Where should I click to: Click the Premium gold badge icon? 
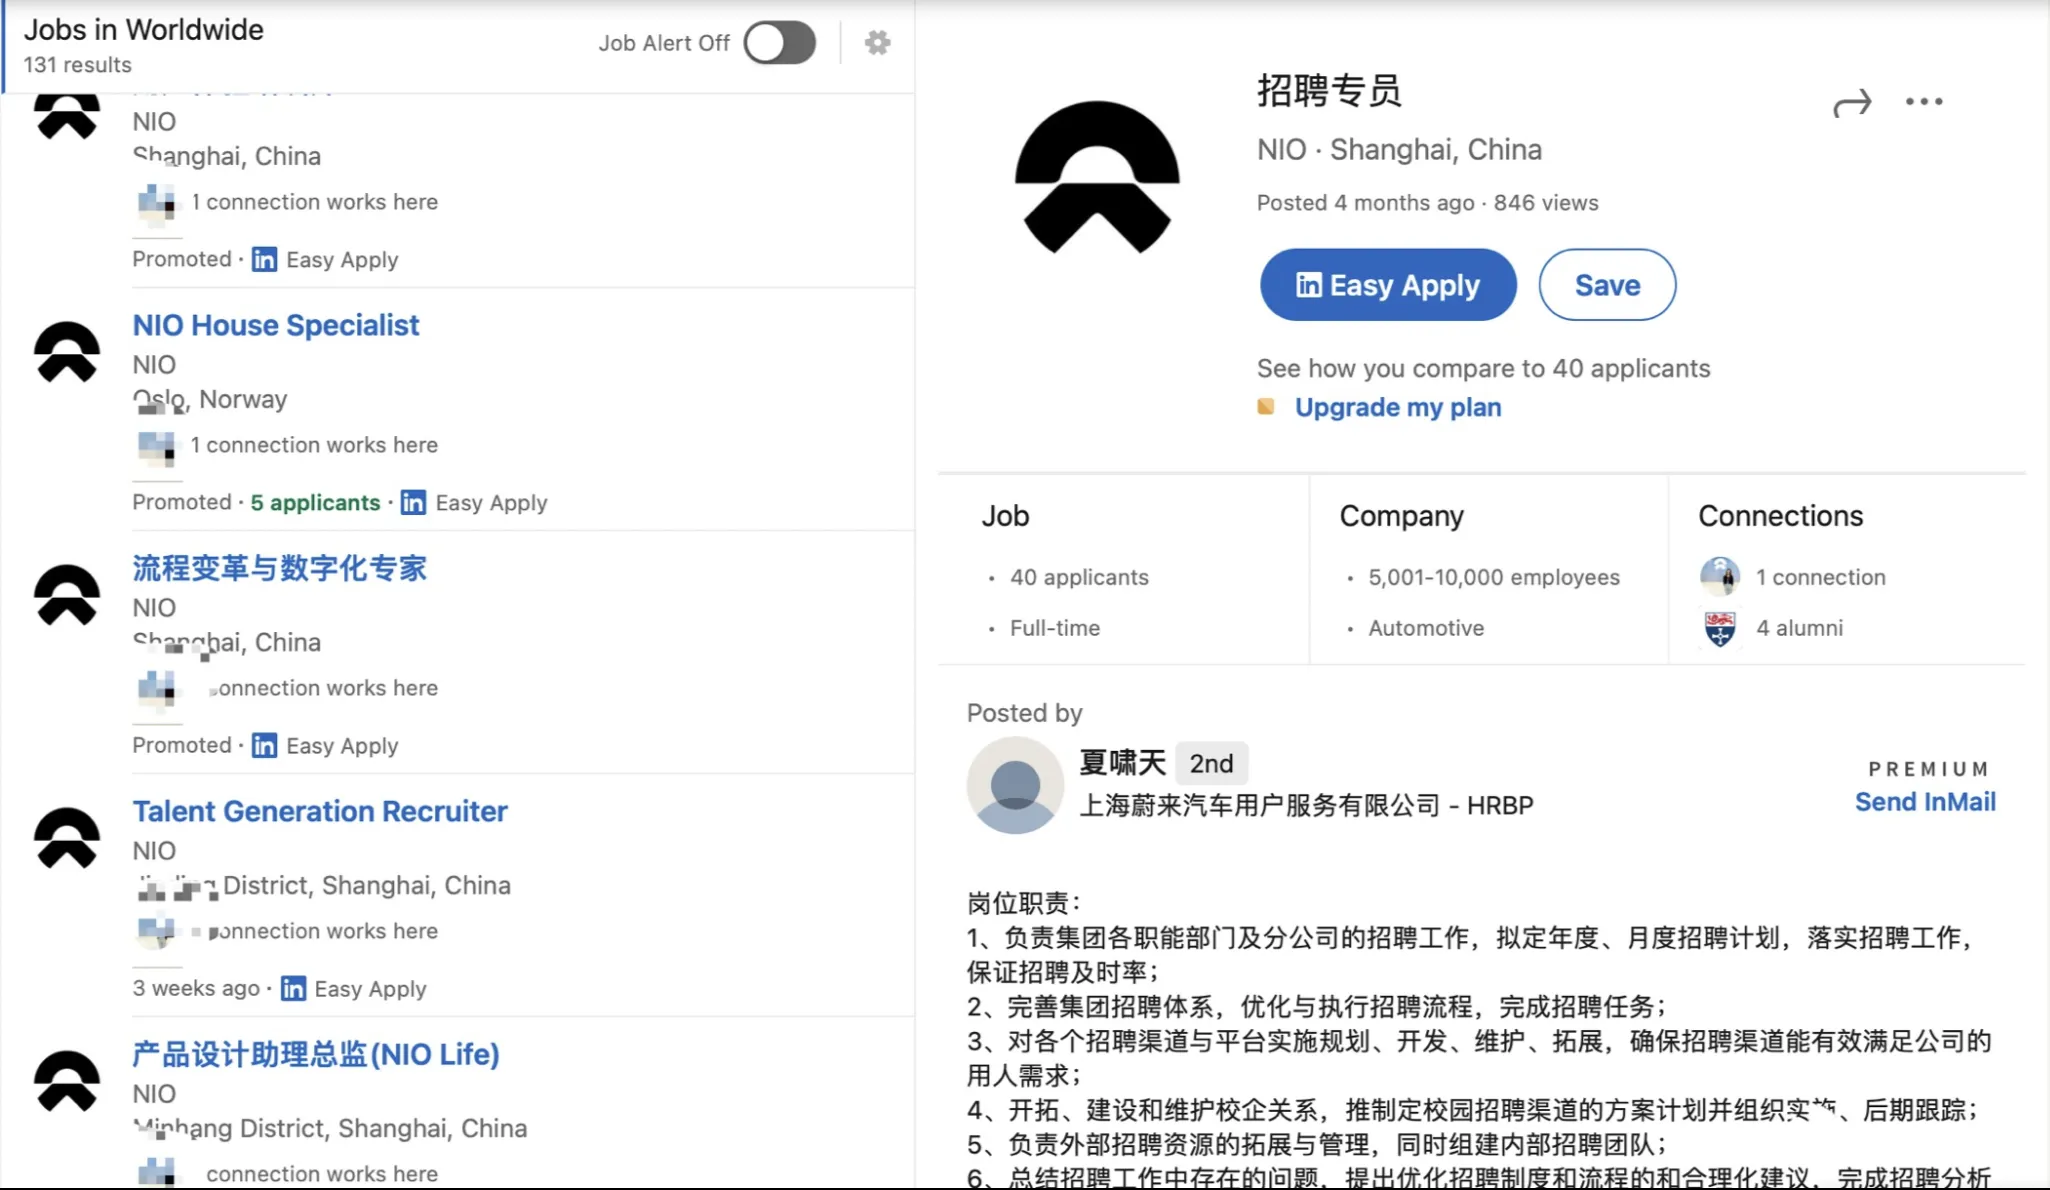(1266, 407)
